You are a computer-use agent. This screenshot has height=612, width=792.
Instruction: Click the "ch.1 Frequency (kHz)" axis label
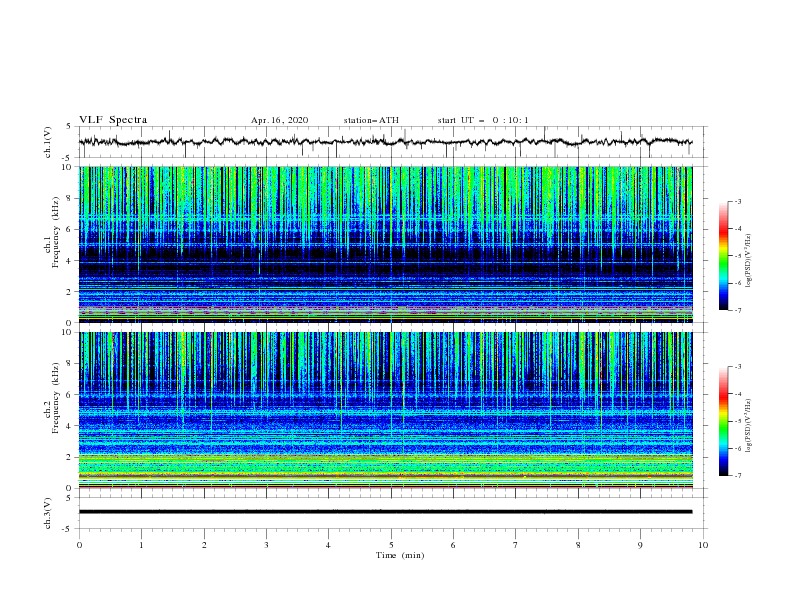tap(52, 232)
